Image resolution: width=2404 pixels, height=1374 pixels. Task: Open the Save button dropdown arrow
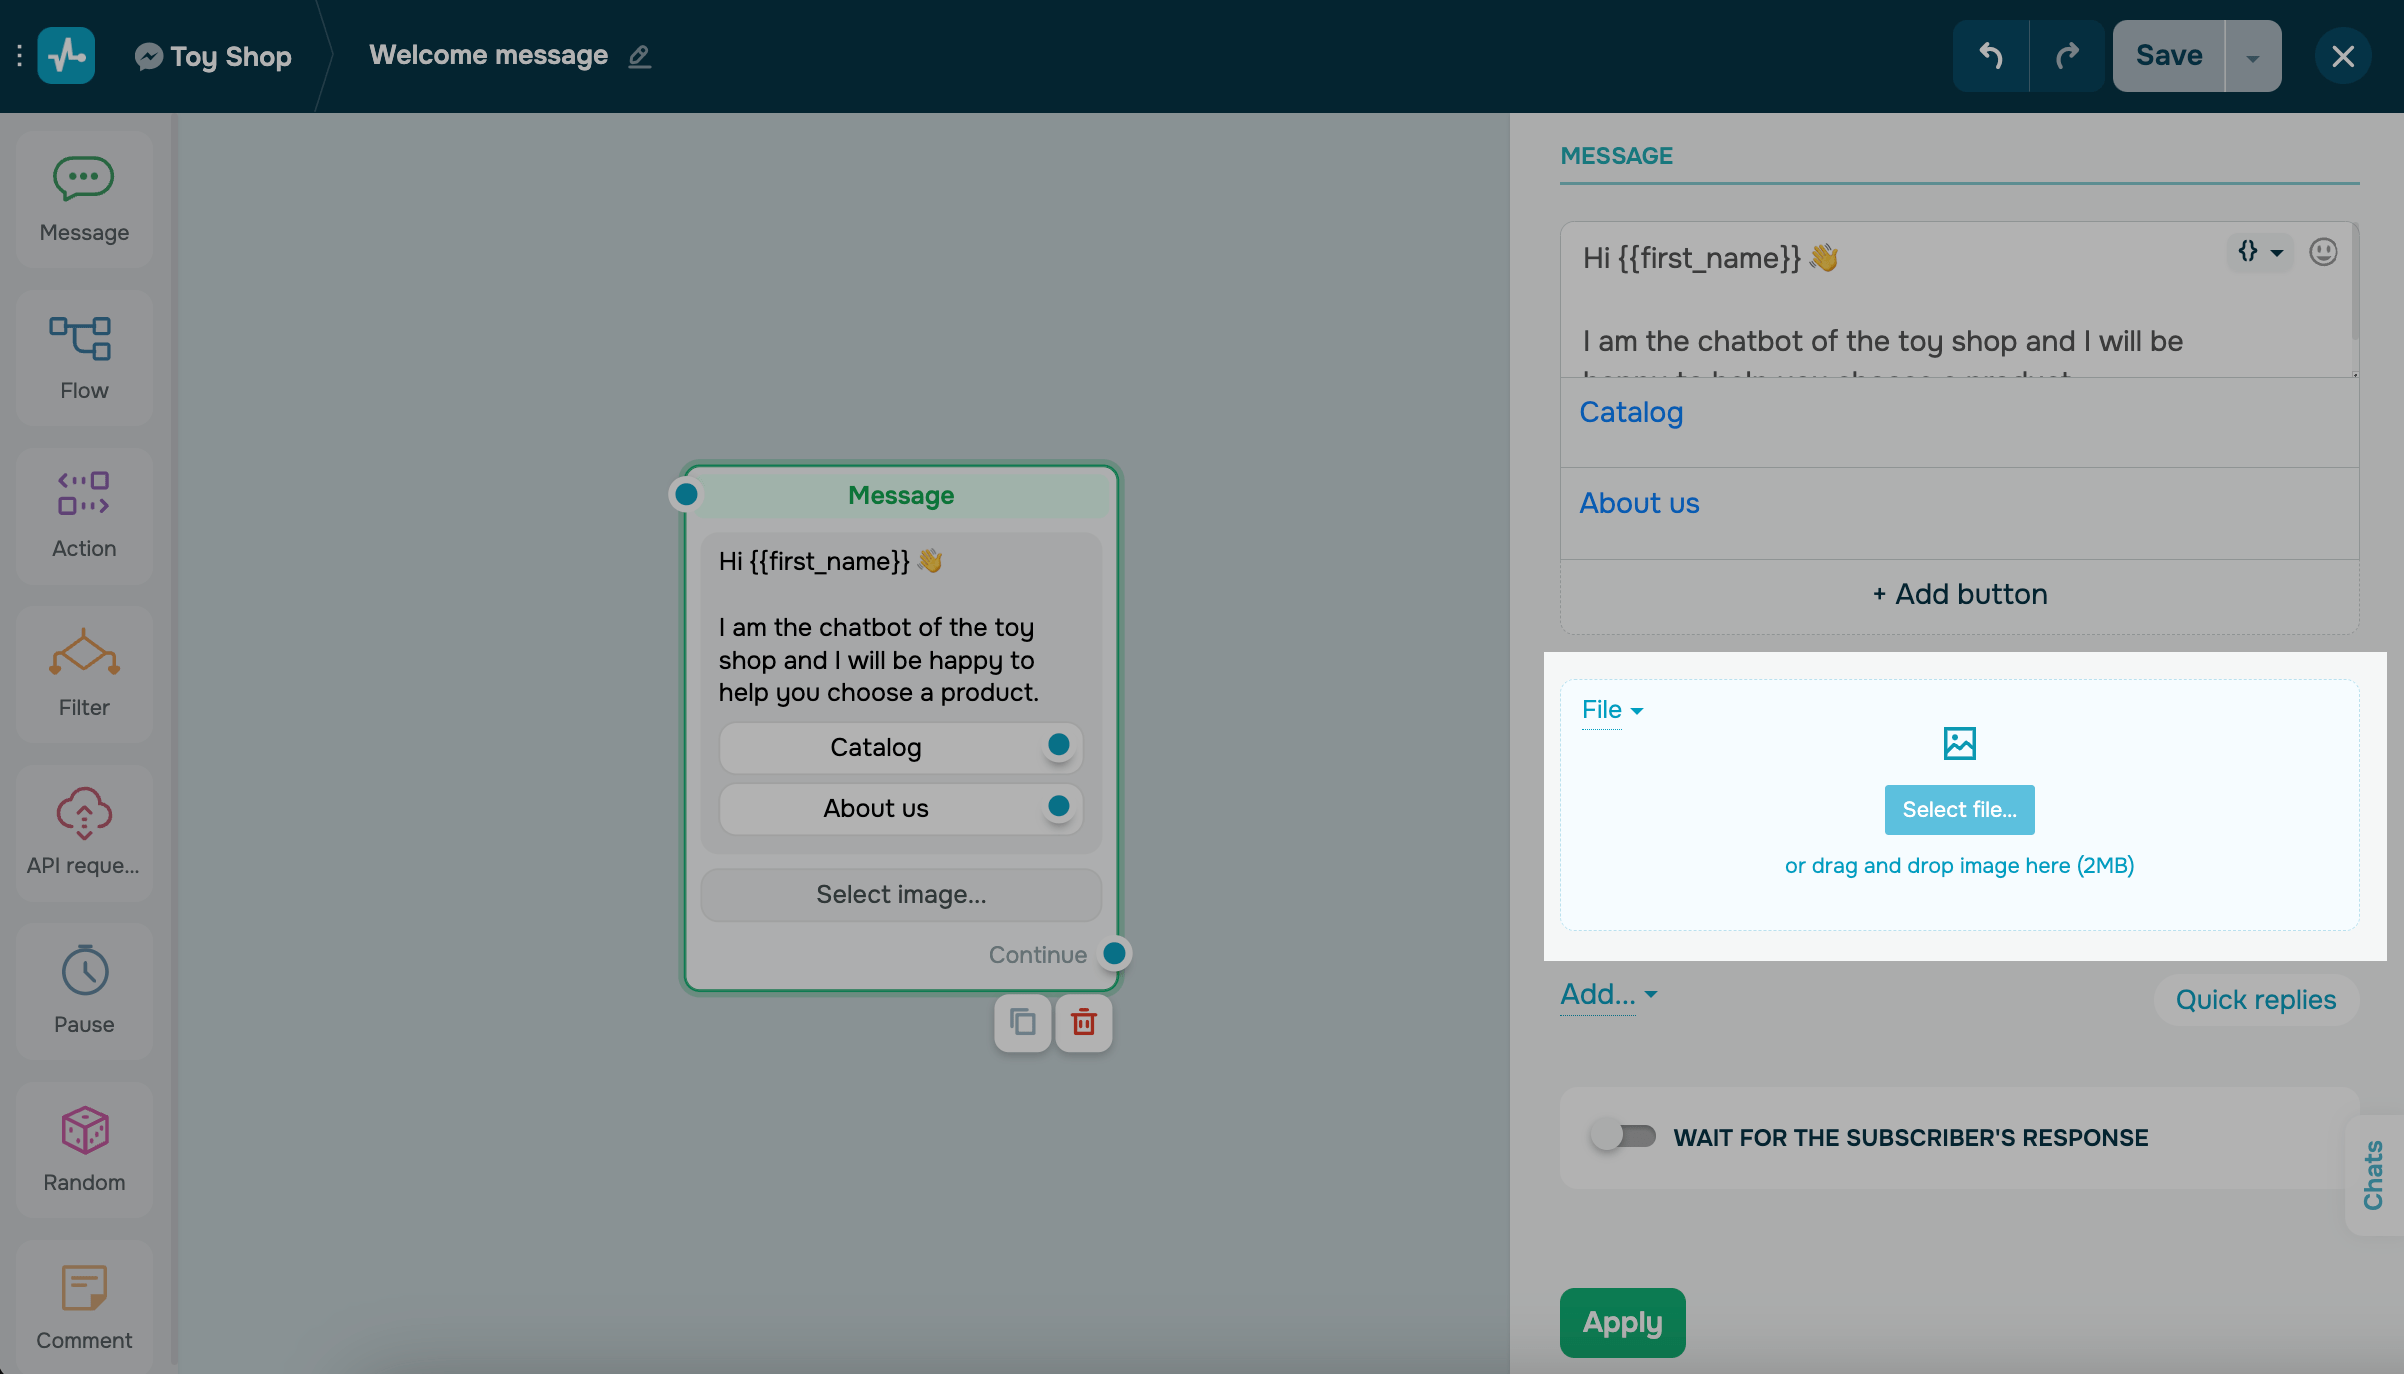pos(2252,55)
